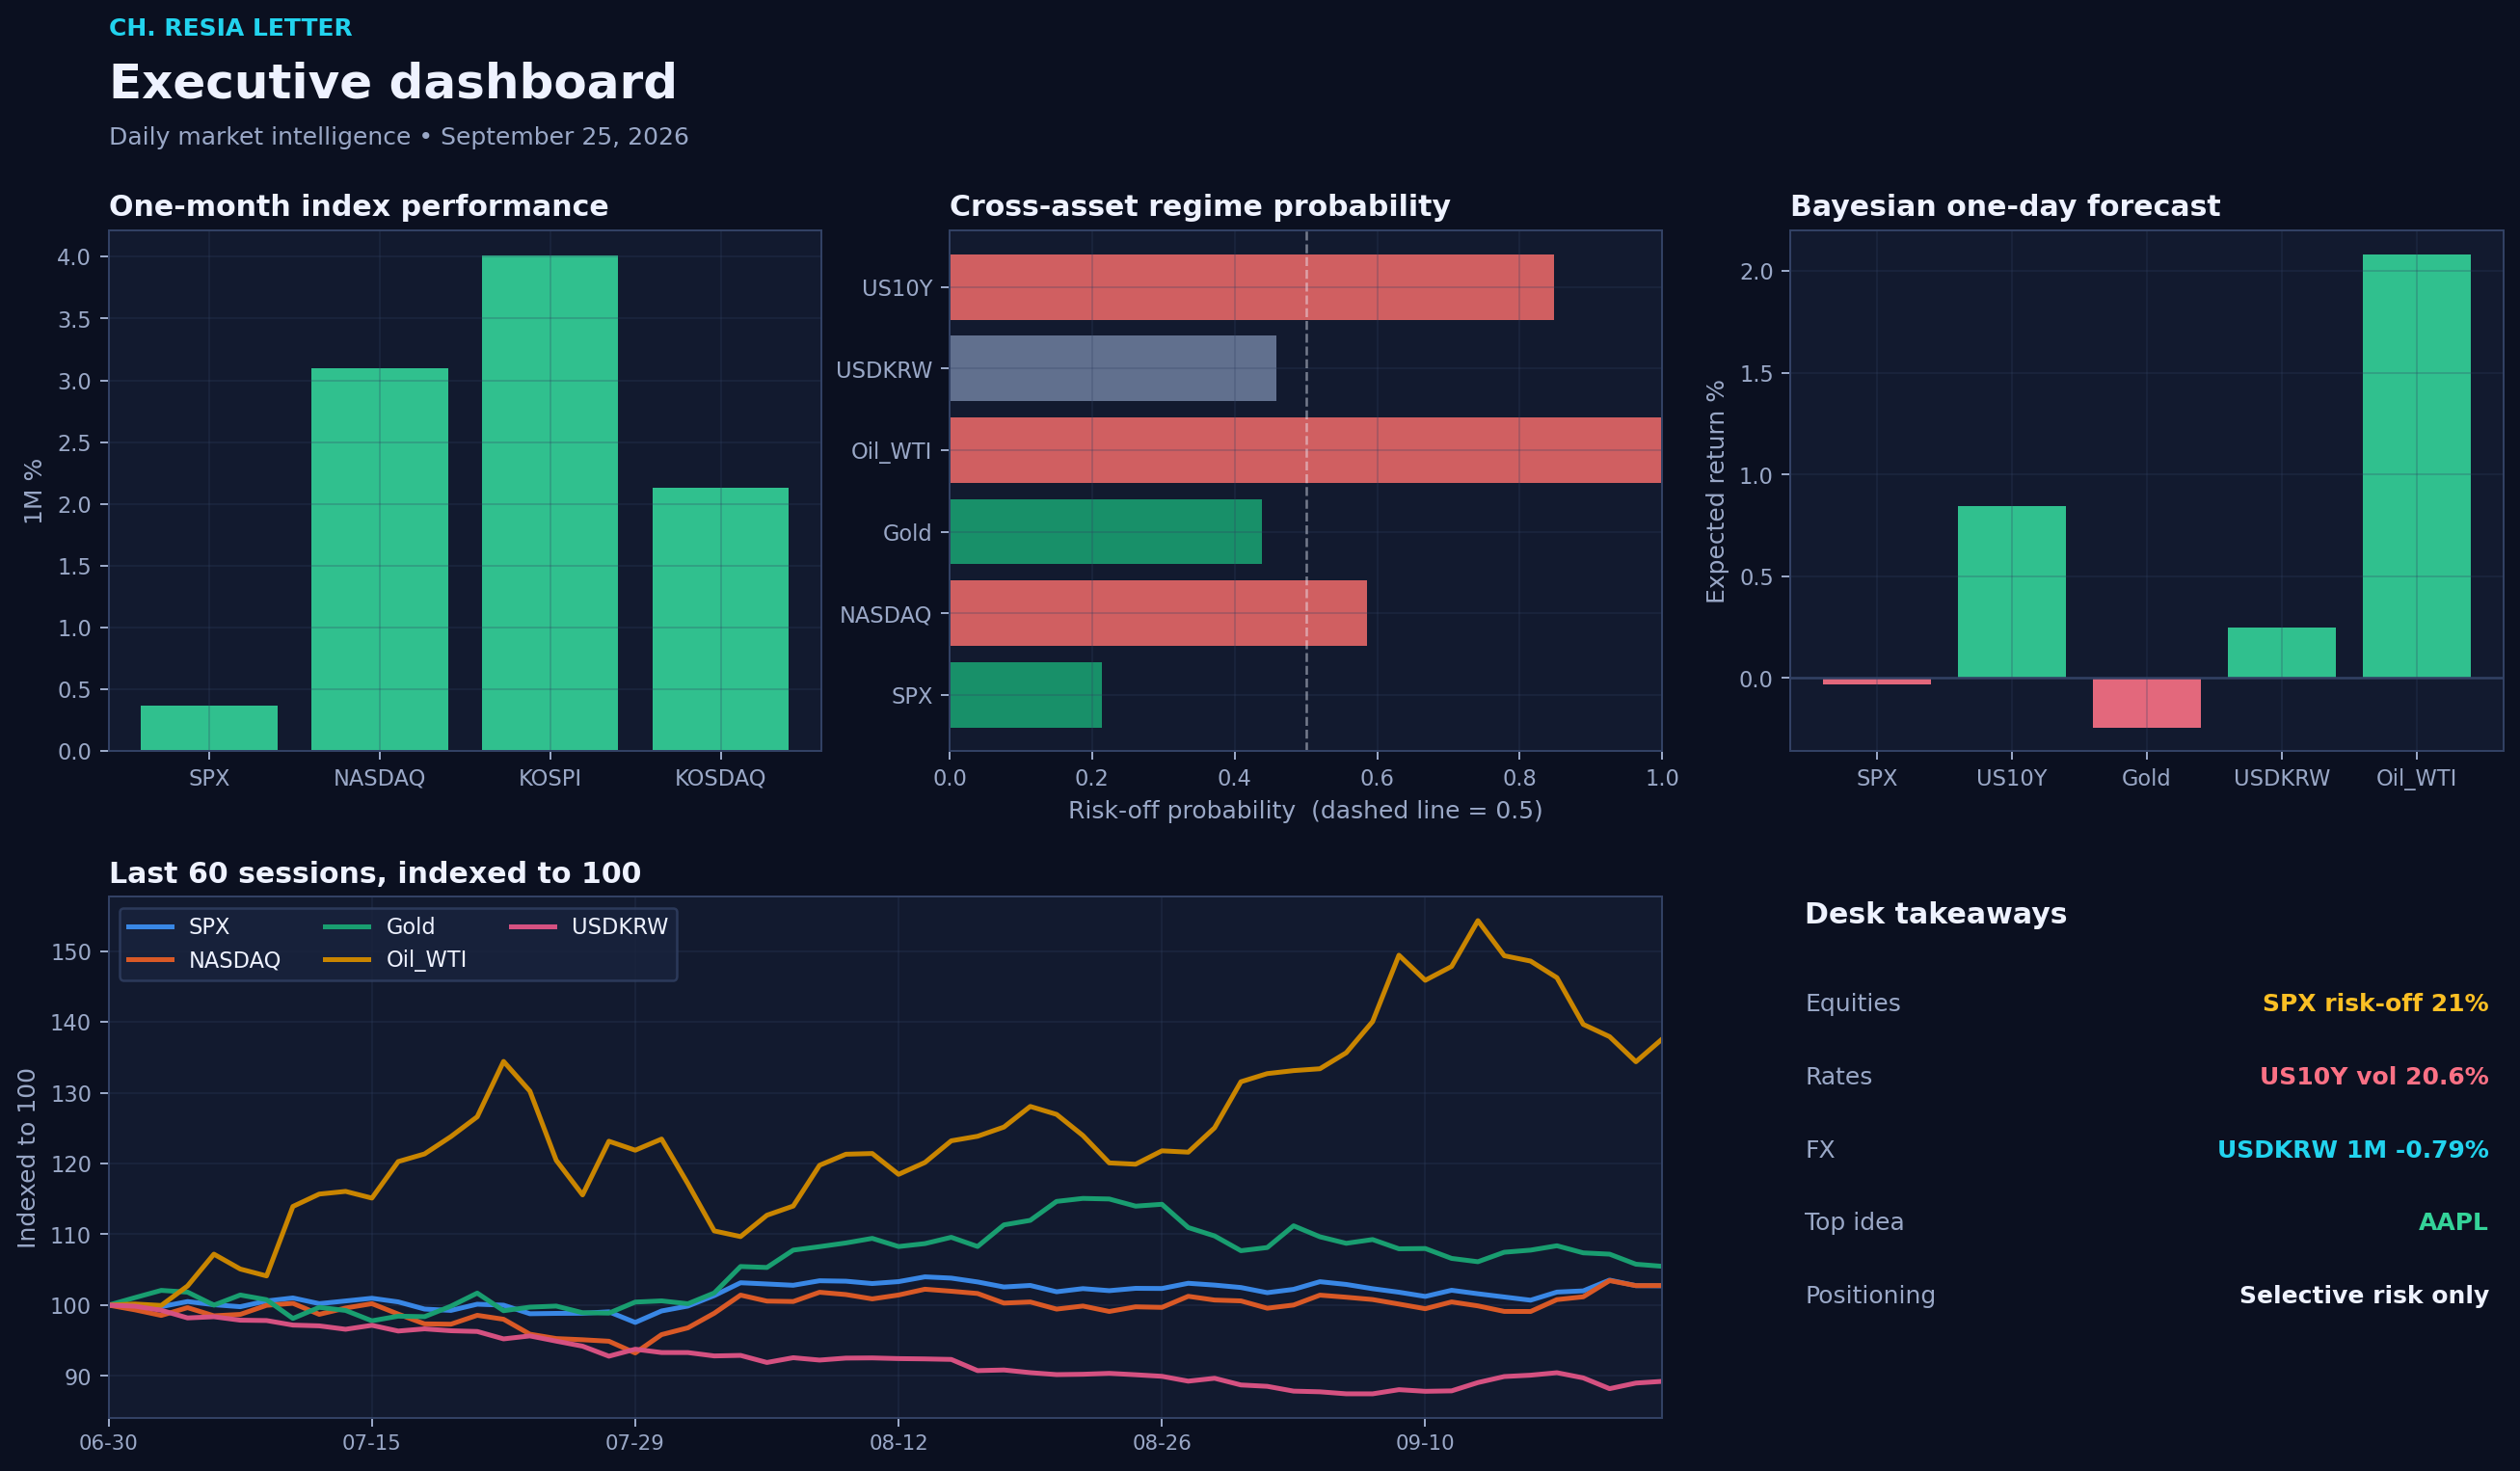Click the One-month index performance chart title

(358, 206)
